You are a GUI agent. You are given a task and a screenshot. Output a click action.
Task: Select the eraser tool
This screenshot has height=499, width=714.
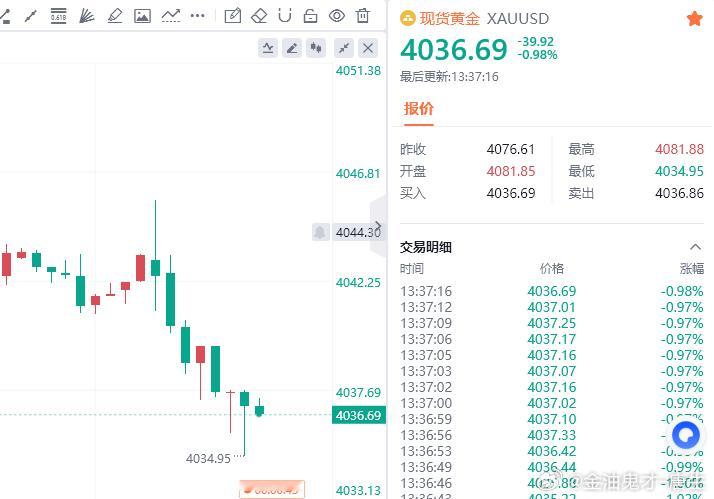(259, 16)
